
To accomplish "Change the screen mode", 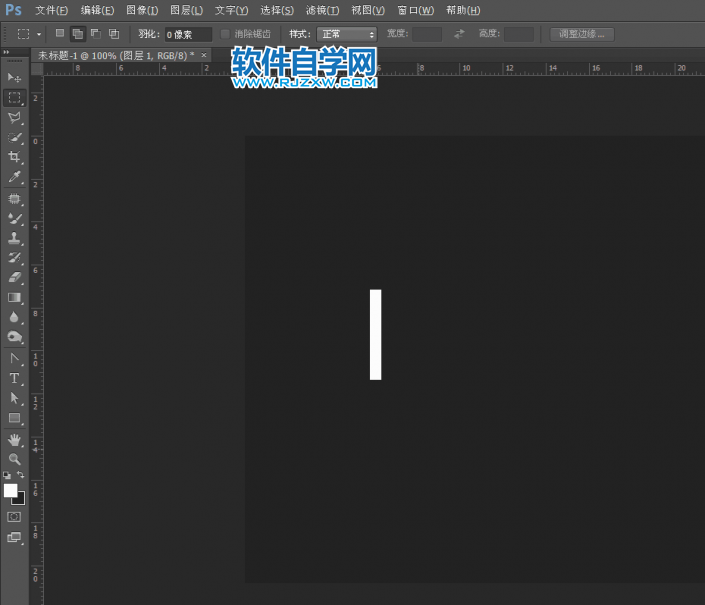I will click(x=14, y=537).
